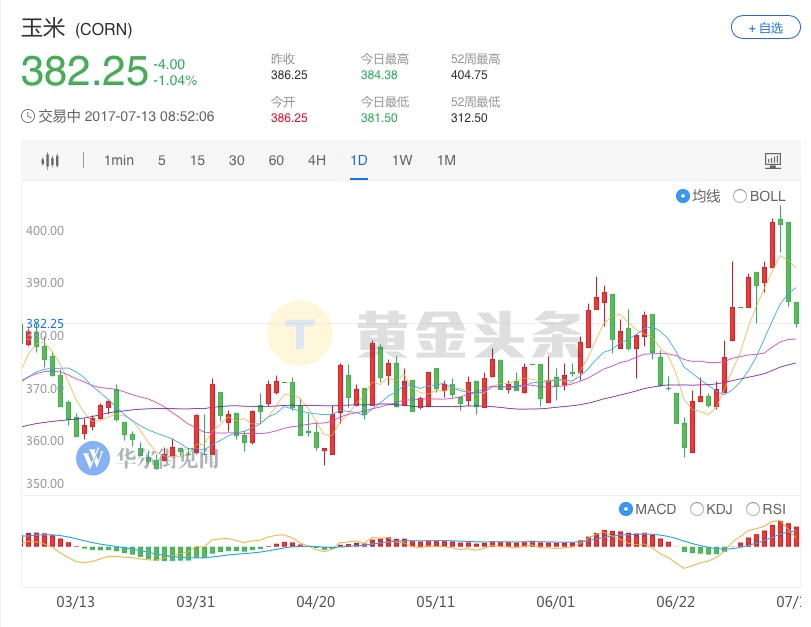
Task: Click the 黄金头条 circular T logo watermark
Action: click(x=299, y=330)
